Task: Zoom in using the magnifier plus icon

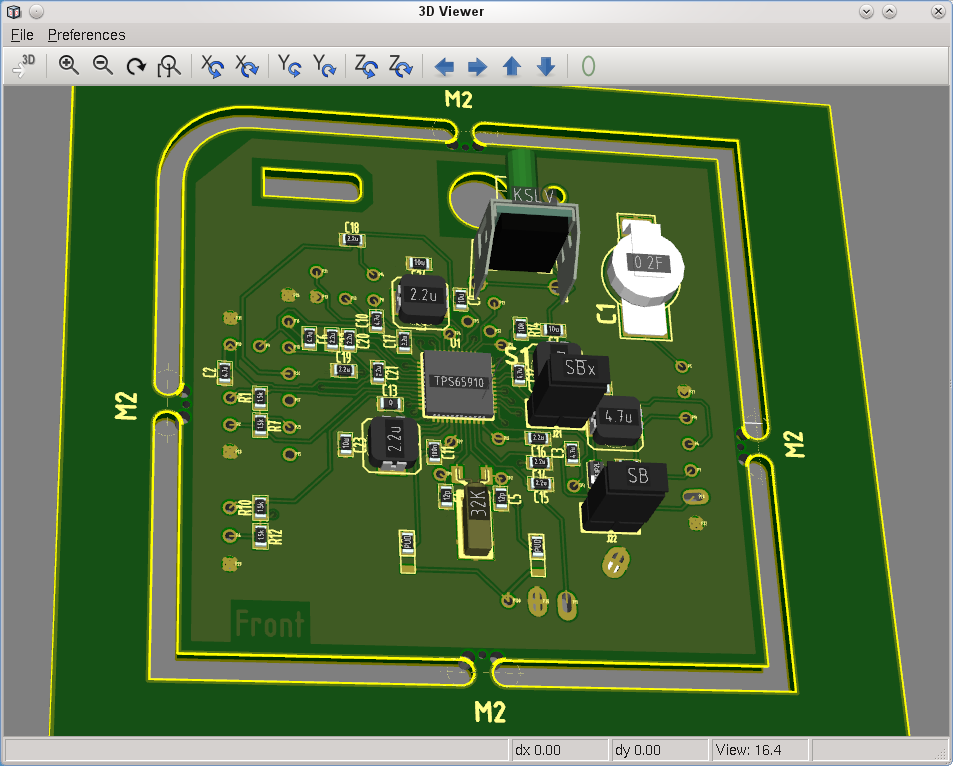Action: (x=69, y=66)
